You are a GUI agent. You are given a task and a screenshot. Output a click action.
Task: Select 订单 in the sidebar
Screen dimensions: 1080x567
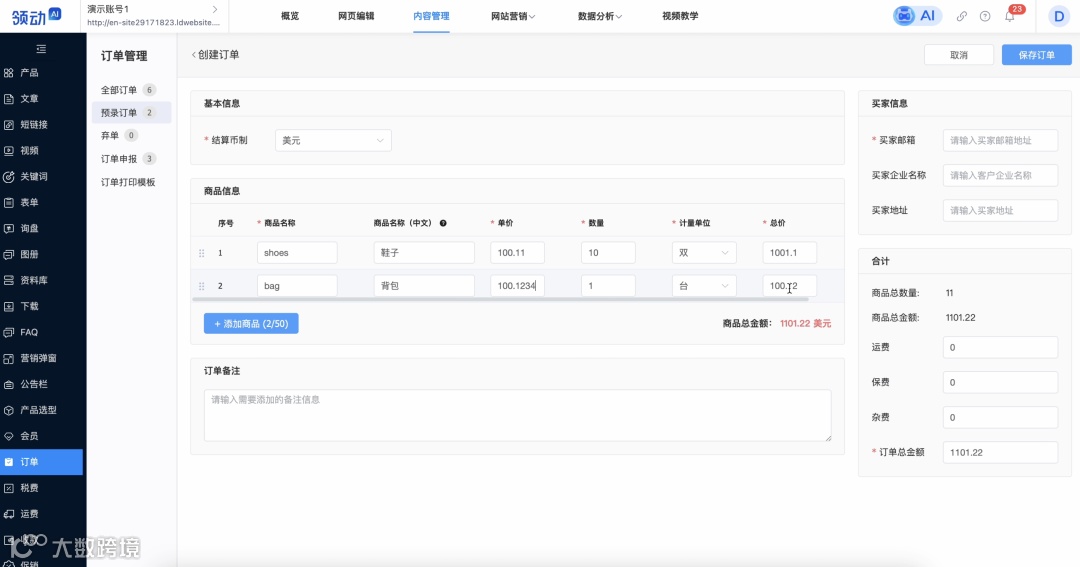pyautogui.click(x=41, y=462)
